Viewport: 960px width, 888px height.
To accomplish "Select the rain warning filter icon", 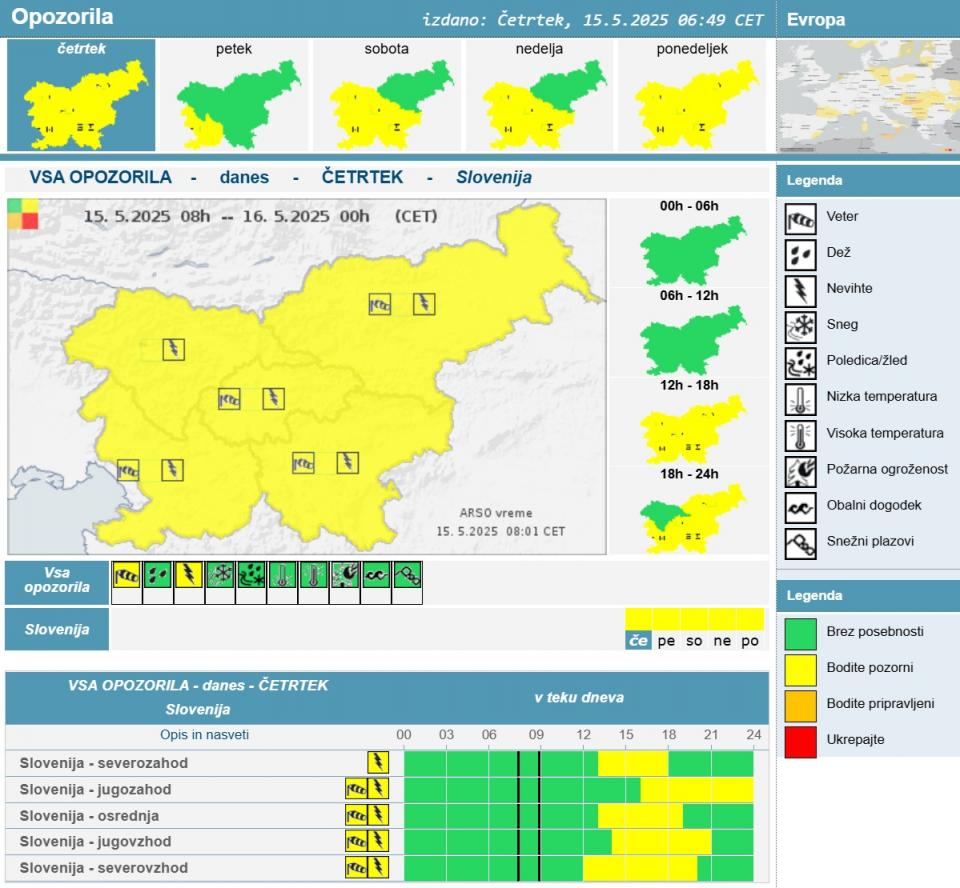I will (x=158, y=575).
